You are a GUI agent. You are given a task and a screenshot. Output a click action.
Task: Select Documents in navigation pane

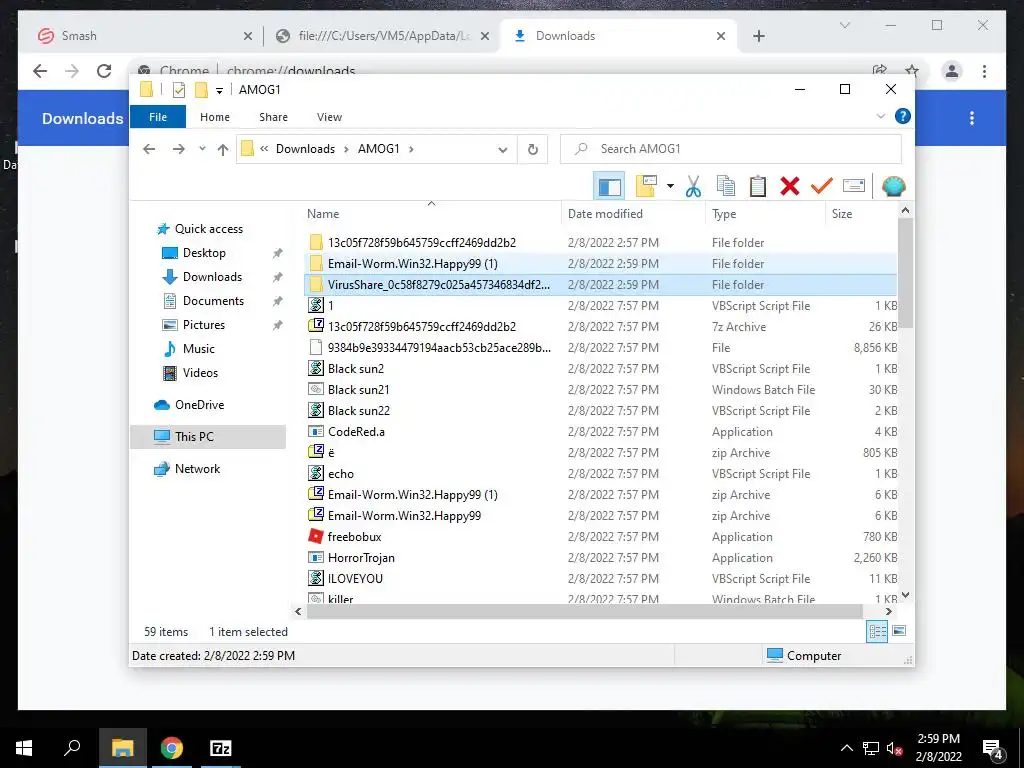(213, 301)
